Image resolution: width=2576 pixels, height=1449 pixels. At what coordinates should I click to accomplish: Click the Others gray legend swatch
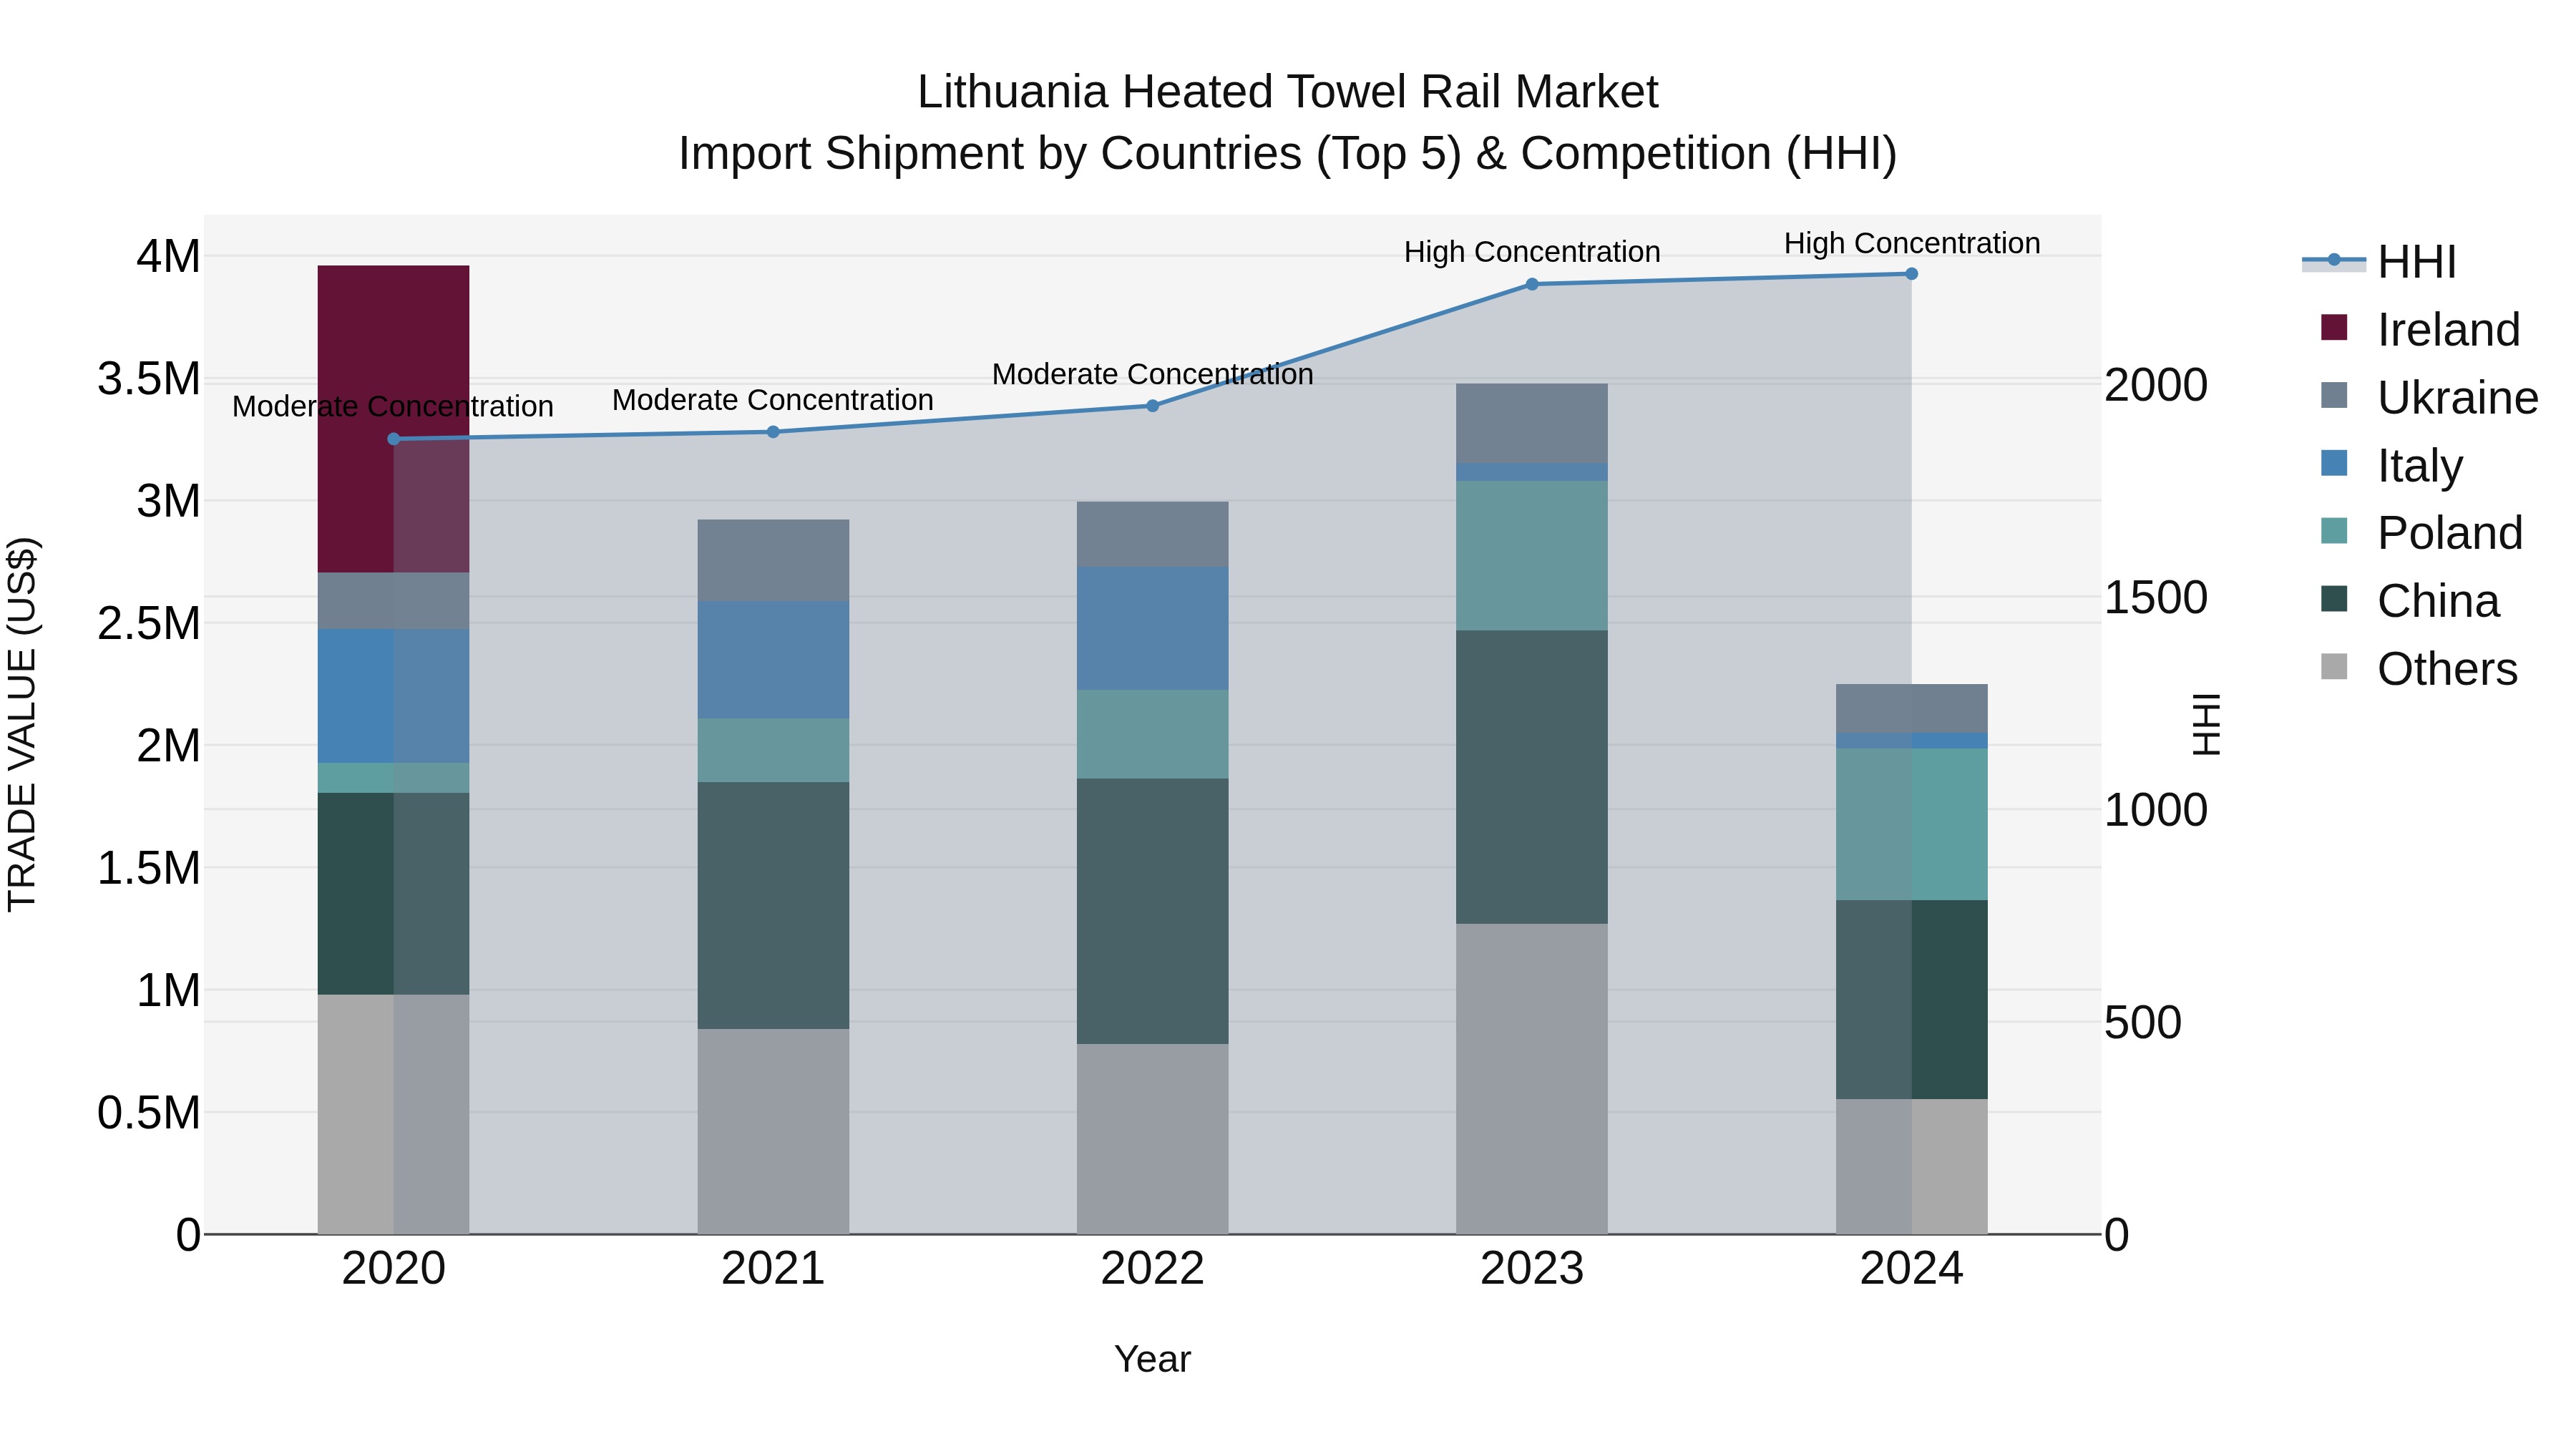click(x=2334, y=666)
